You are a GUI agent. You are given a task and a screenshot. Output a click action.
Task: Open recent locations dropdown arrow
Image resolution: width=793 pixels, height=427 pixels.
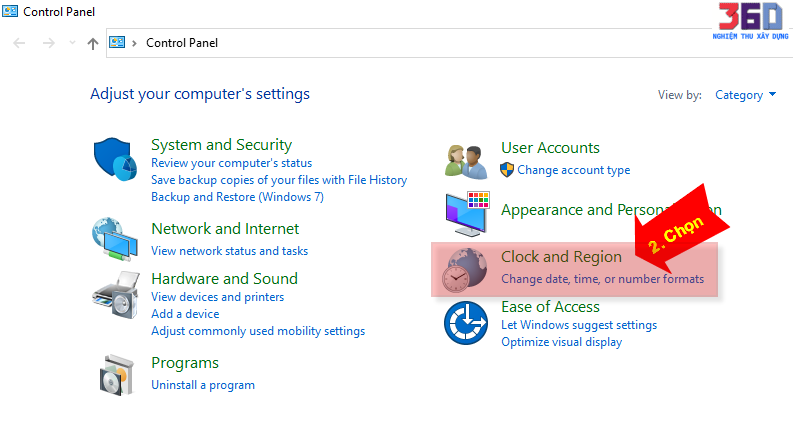click(x=72, y=43)
